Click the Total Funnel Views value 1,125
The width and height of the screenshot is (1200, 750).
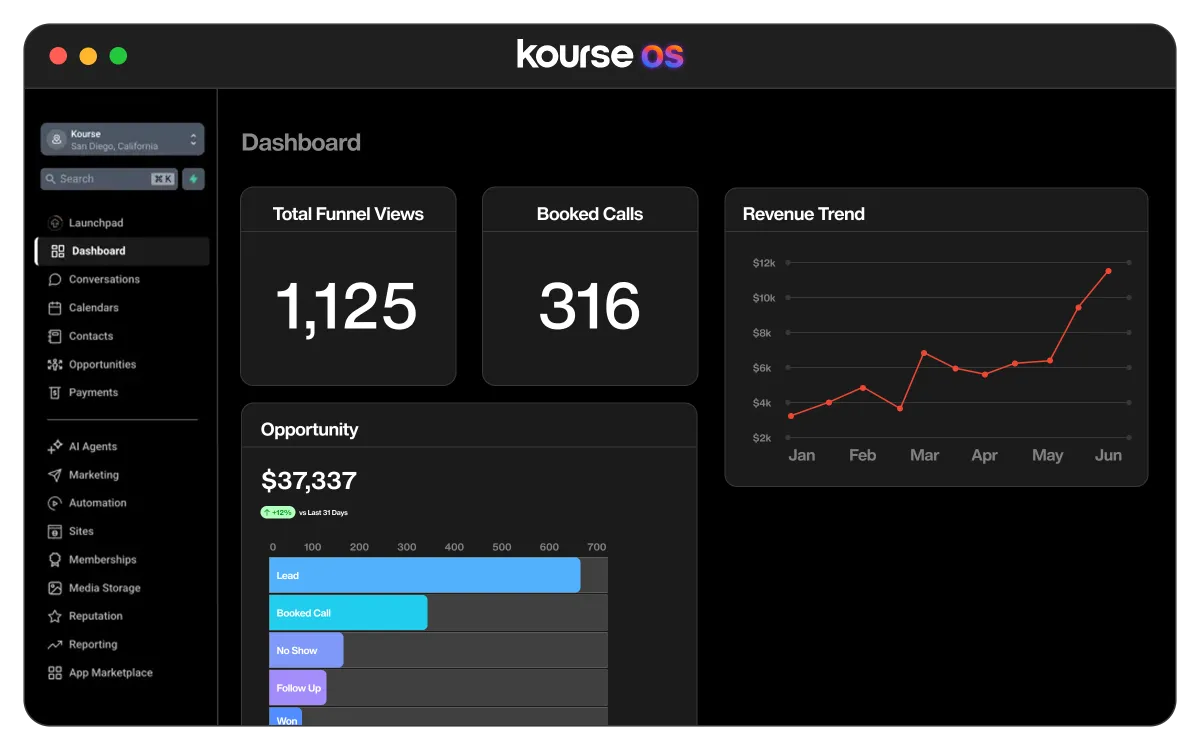coord(346,306)
